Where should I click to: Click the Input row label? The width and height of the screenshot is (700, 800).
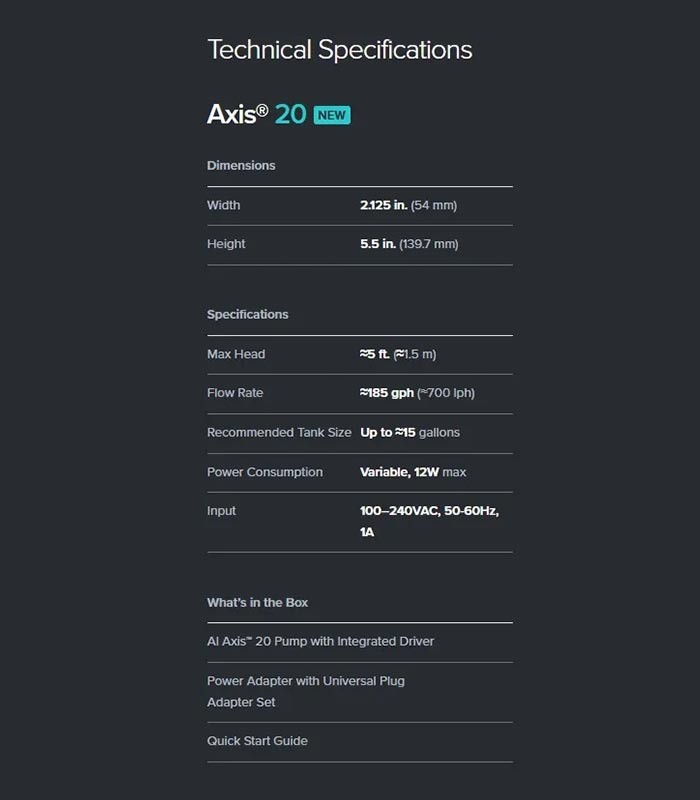pos(221,511)
